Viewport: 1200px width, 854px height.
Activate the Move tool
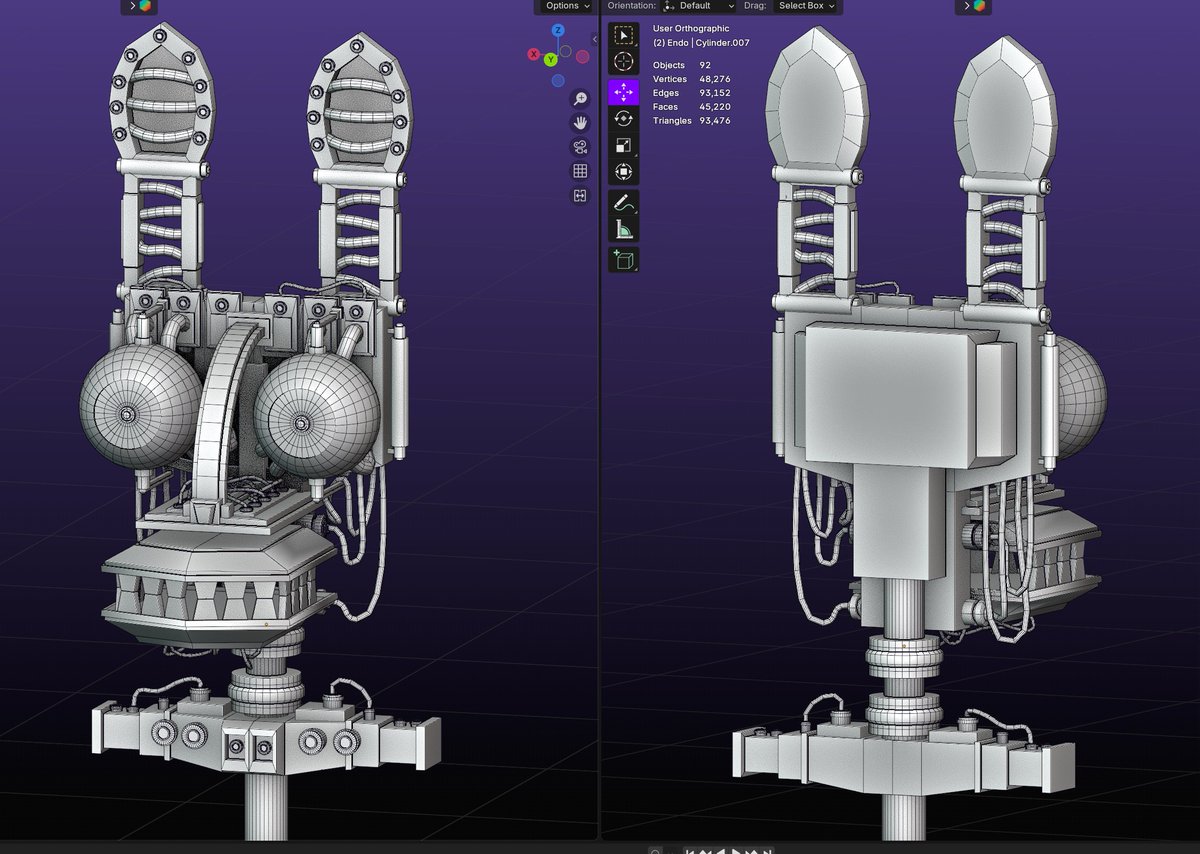point(624,92)
